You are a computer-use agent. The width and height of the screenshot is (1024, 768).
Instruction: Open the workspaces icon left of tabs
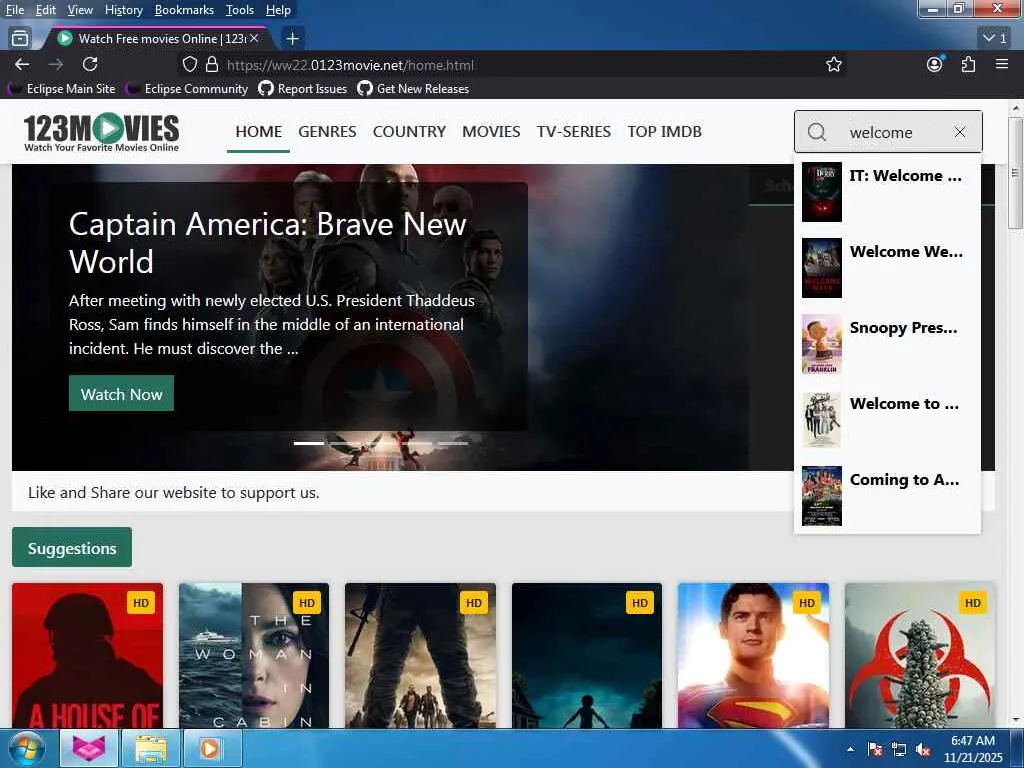coord(20,39)
